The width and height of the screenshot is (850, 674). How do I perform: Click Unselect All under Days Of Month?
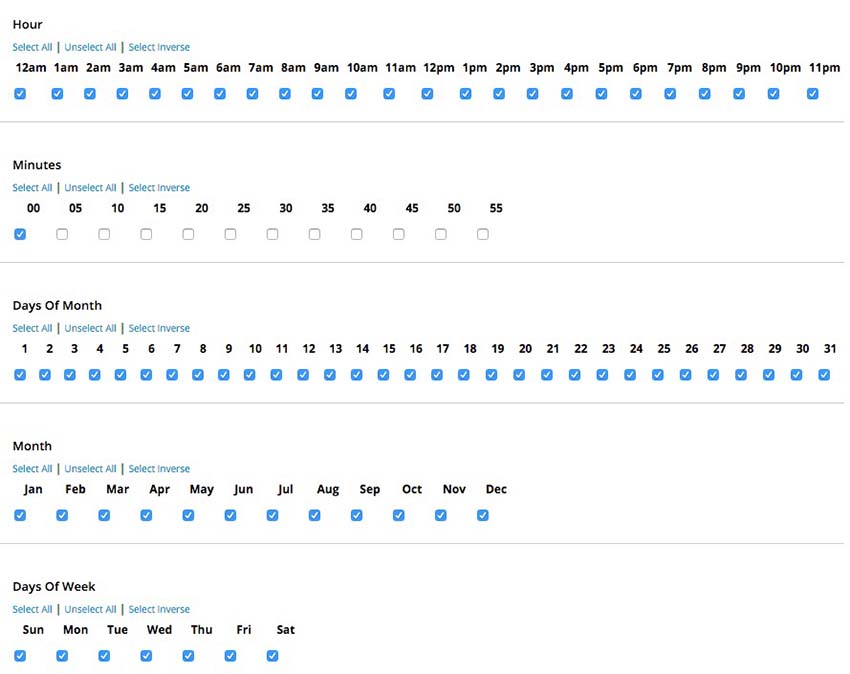coord(91,328)
